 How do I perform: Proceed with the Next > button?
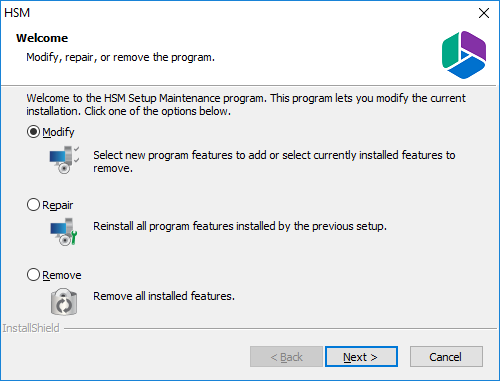(361, 357)
